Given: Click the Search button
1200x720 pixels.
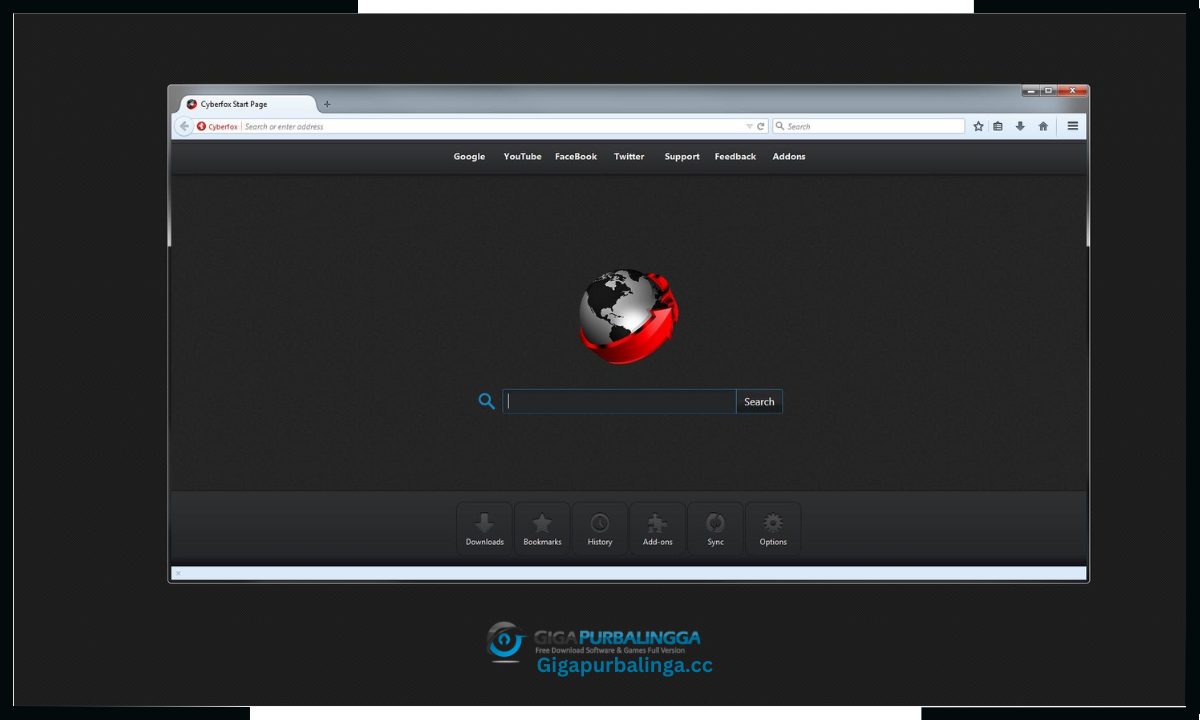Looking at the screenshot, I should [x=759, y=401].
